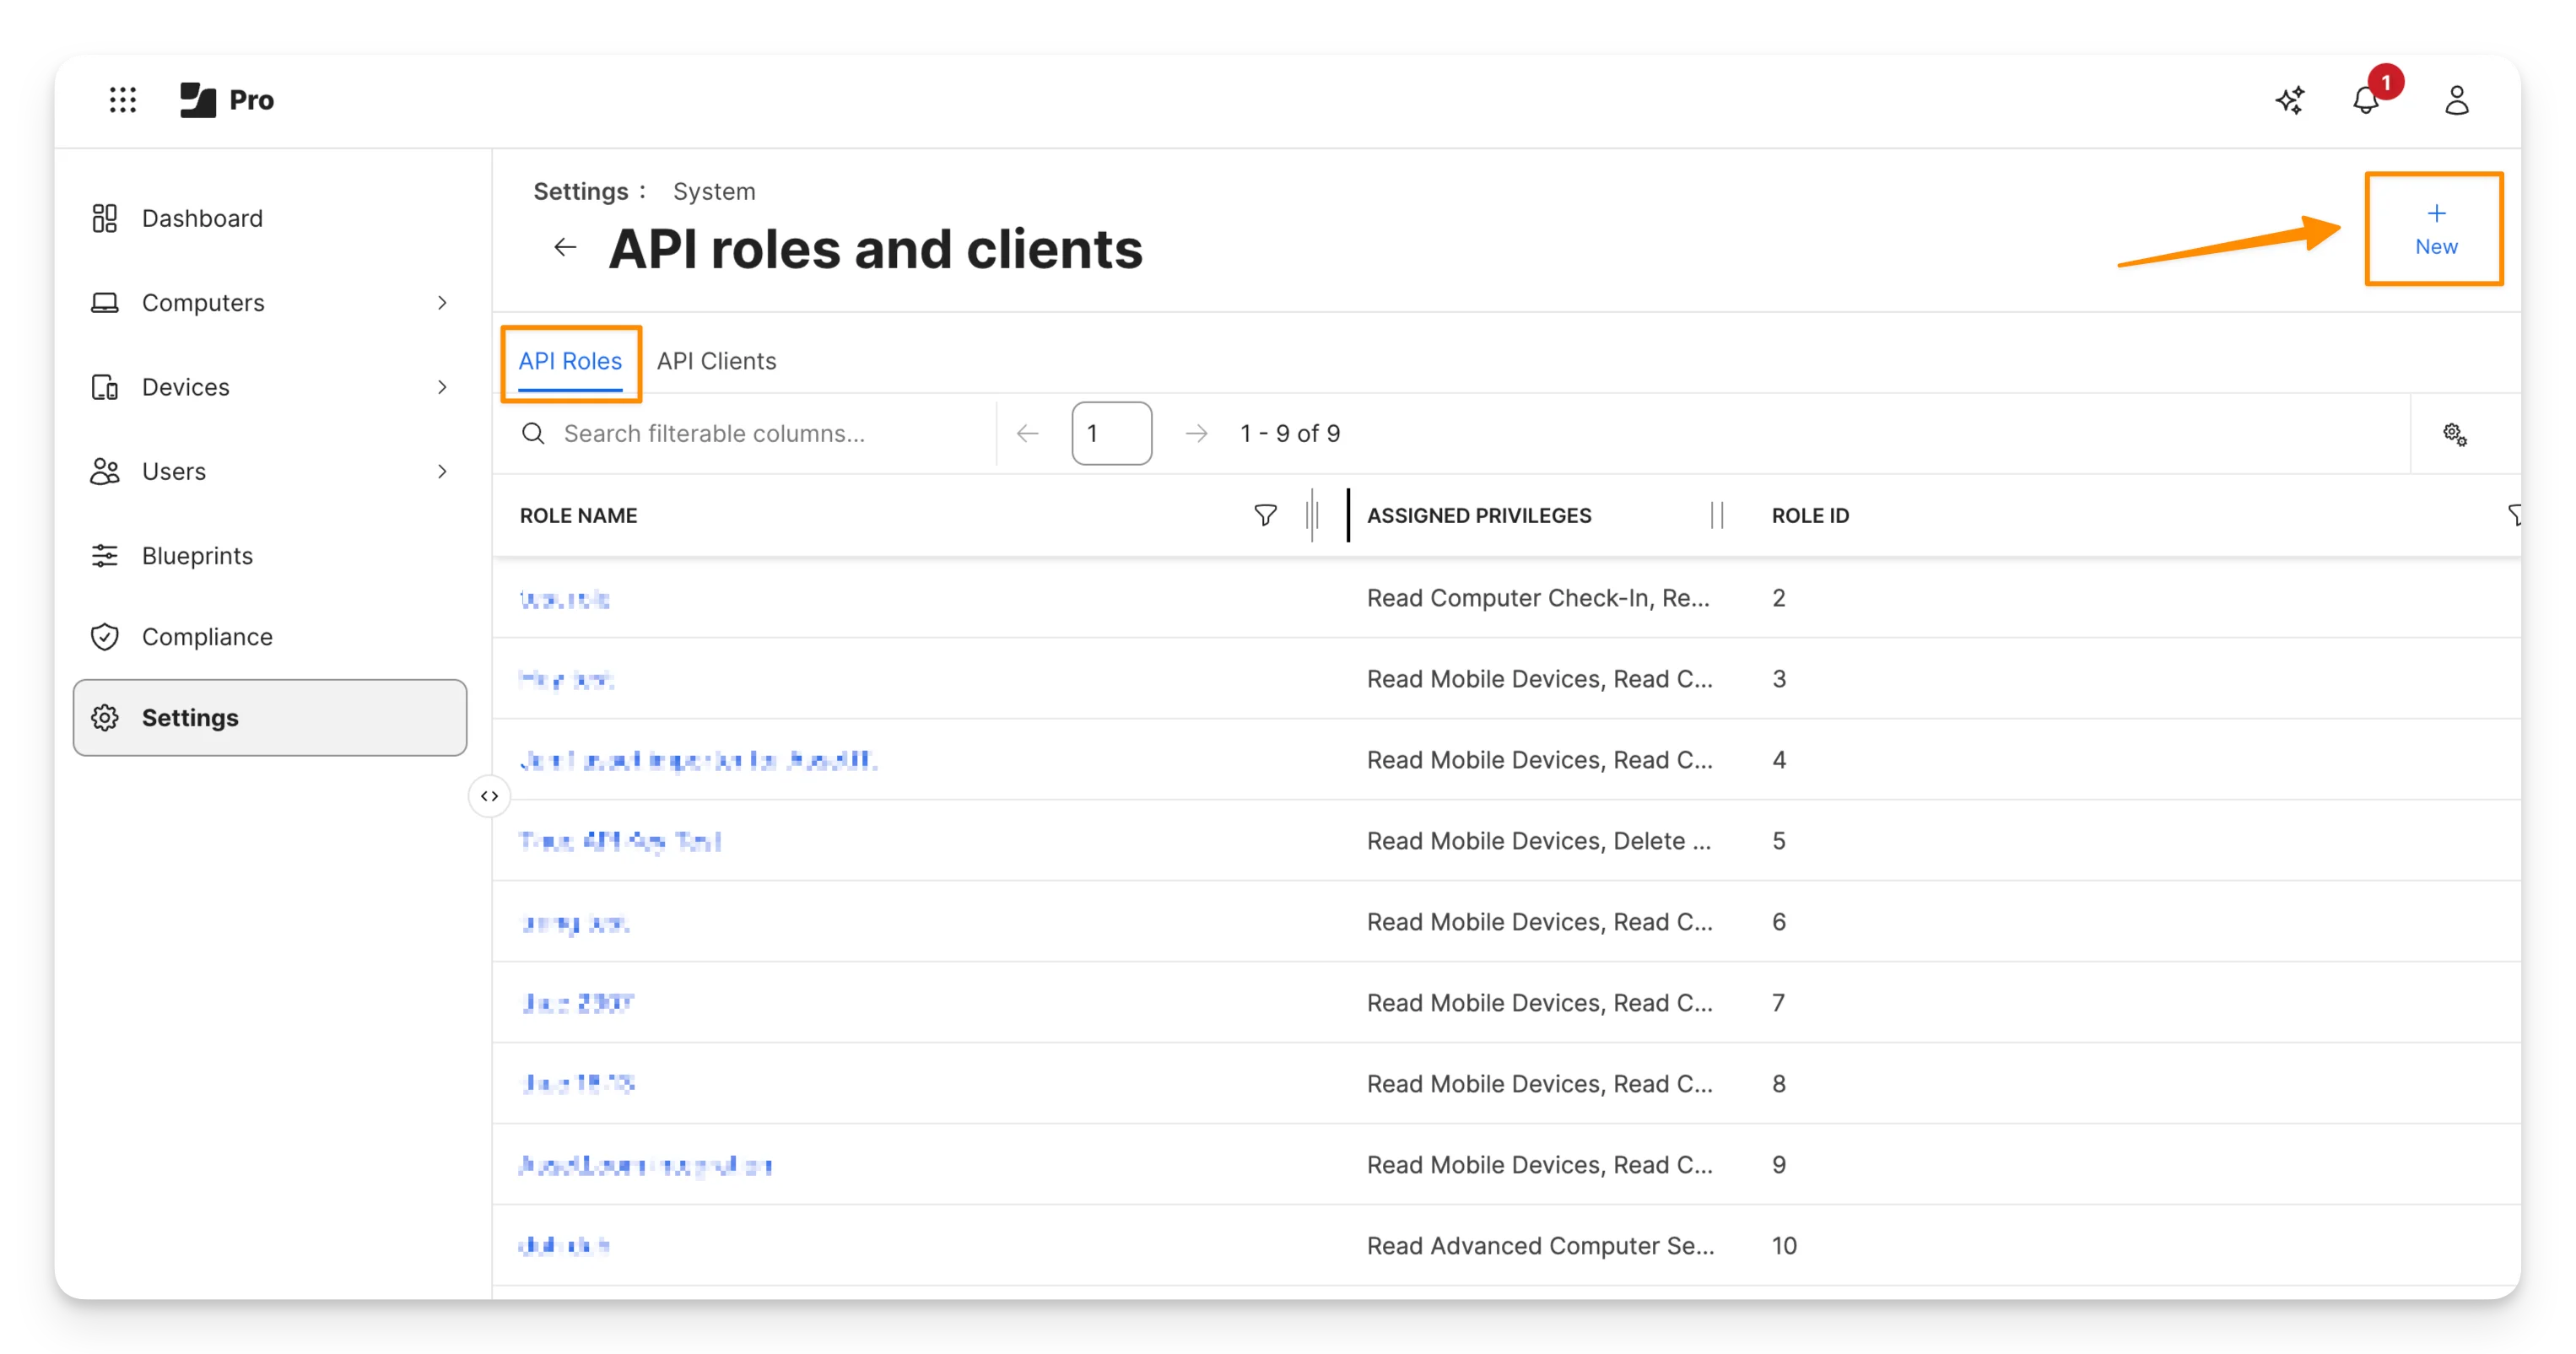Click the search magnifier icon
The height and width of the screenshot is (1354, 2576).
(533, 433)
